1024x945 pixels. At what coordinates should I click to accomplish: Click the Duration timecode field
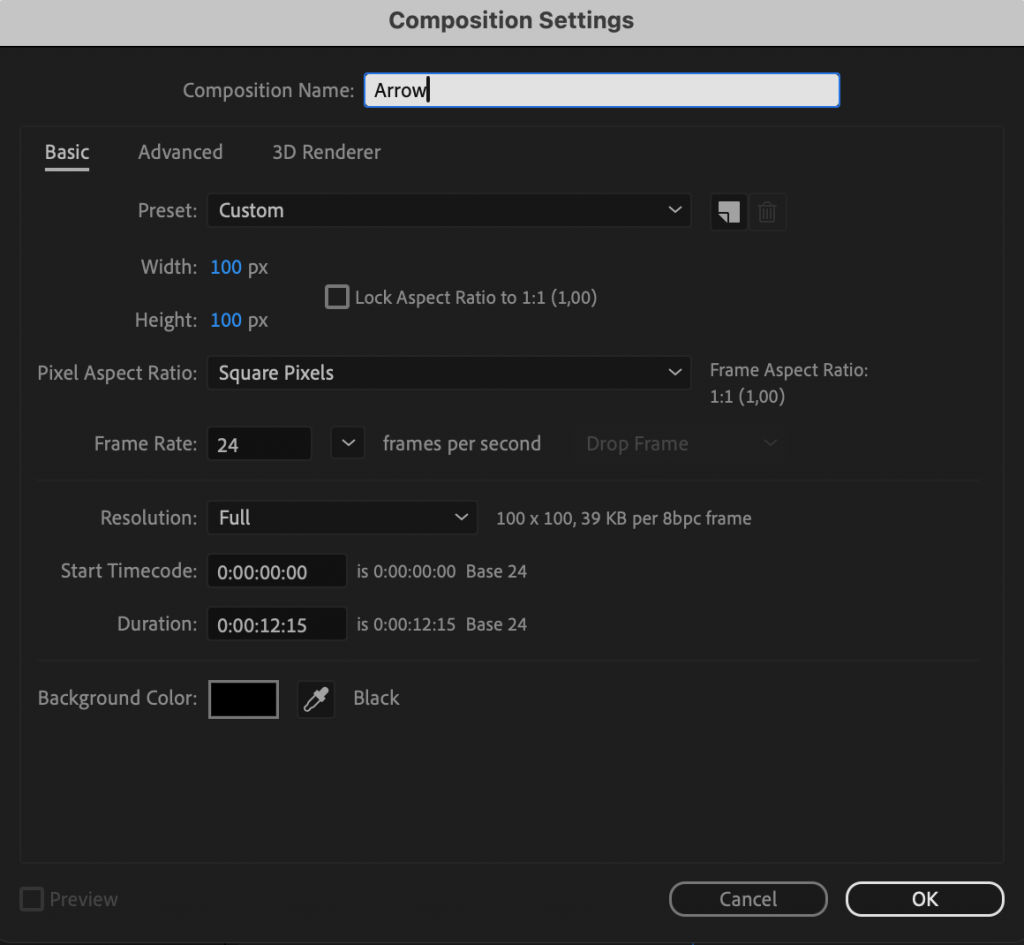click(276, 625)
